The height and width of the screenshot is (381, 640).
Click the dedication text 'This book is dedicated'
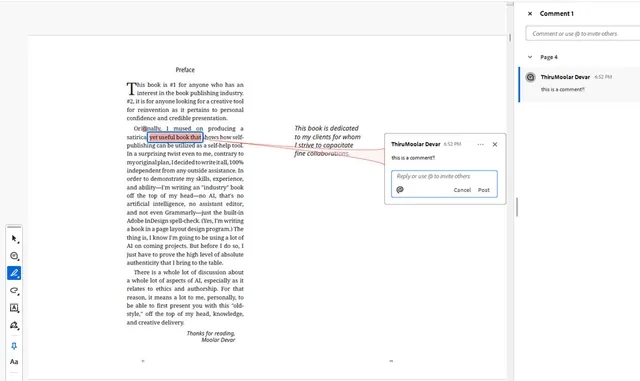[x=327, y=128]
